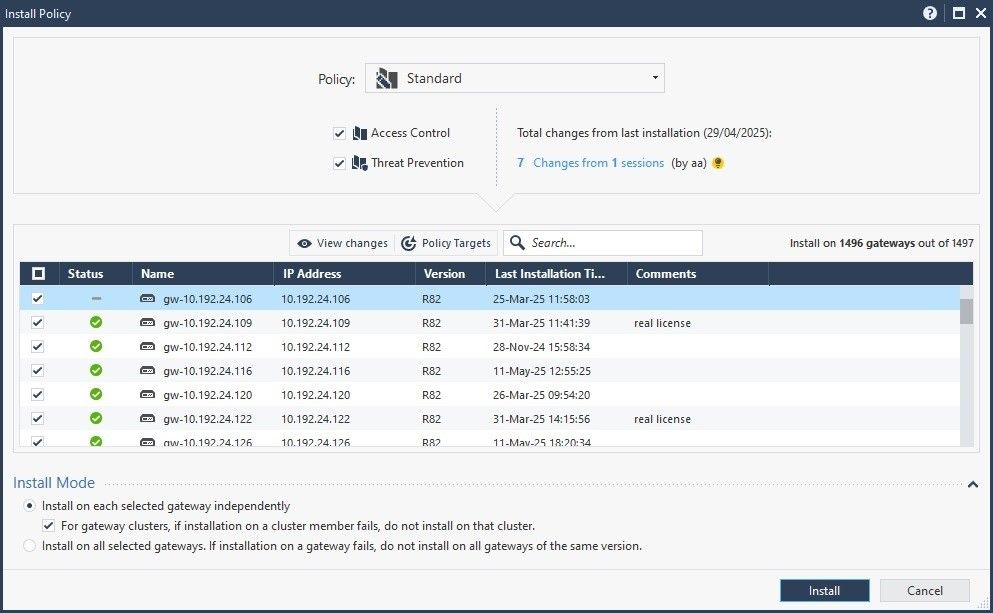Open Policy Targets
Viewport: 993px width, 613px height.
pos(446,243)
